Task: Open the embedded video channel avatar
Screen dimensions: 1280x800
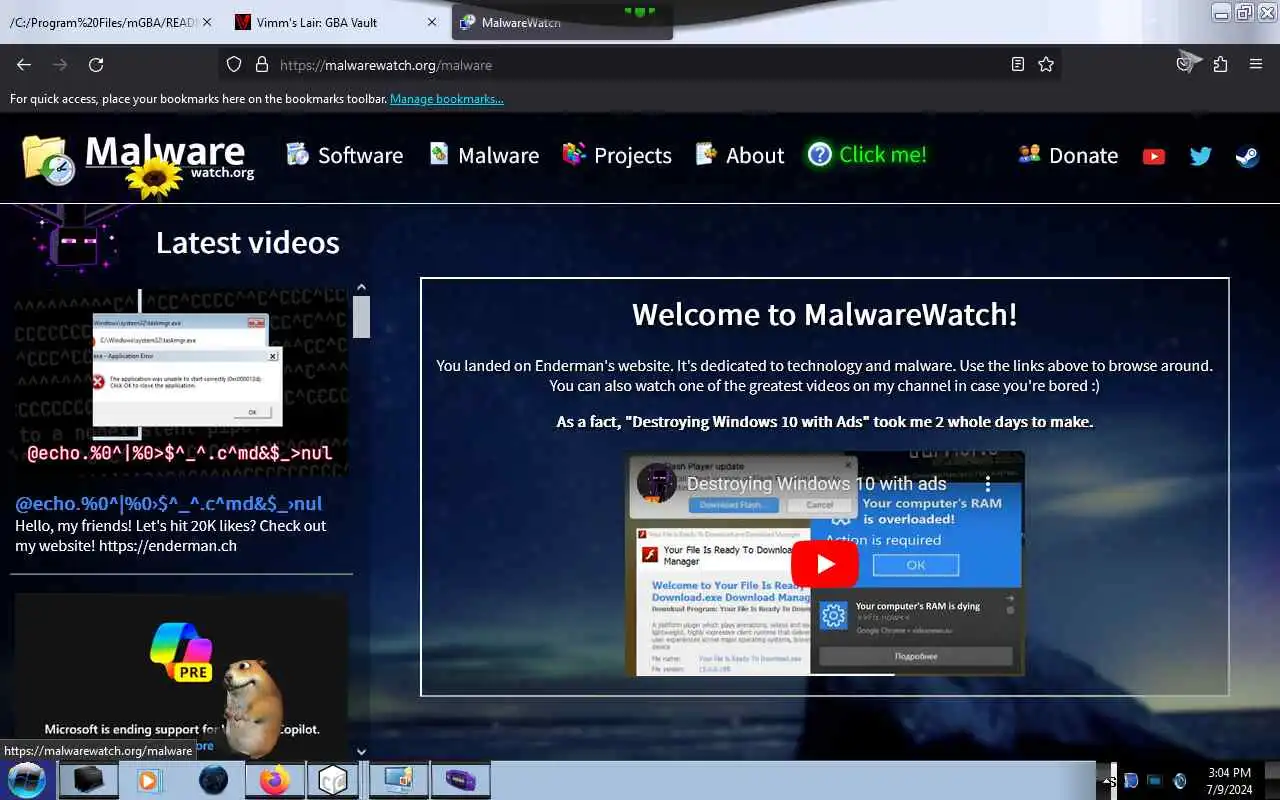Action: (x=657, y=483)
